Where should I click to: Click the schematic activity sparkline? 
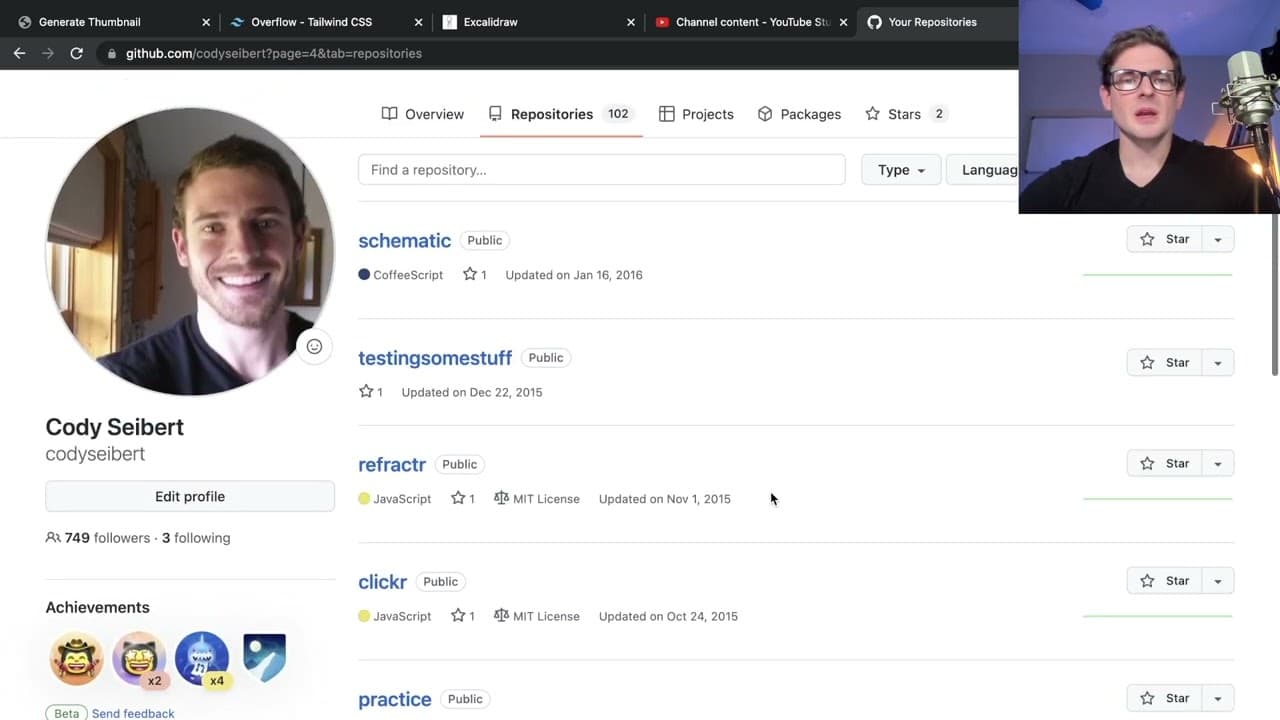pyautogui.click(x=1157, y=274)
